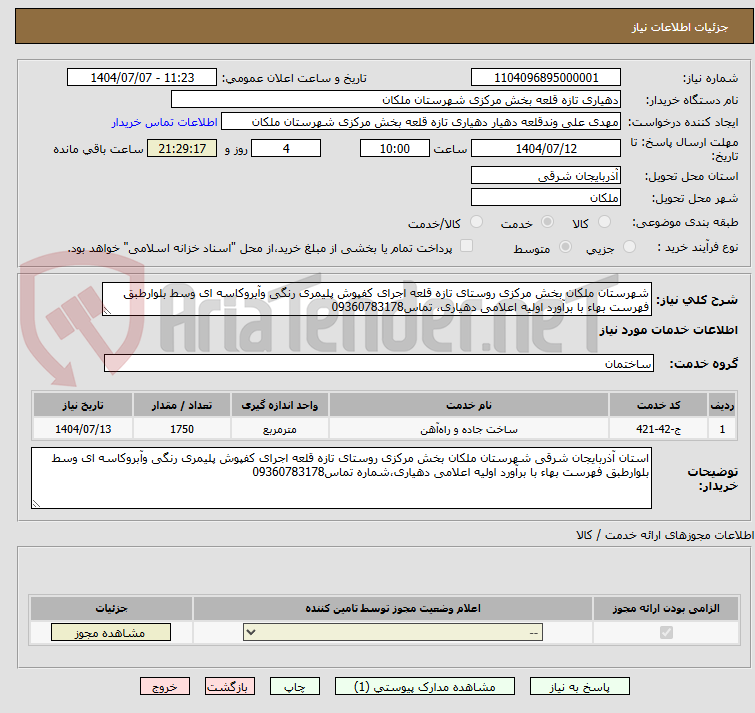Choose 'متوسط' purchase type radio
The width and height of the screenshot is (755, 713).
point(566,247)
